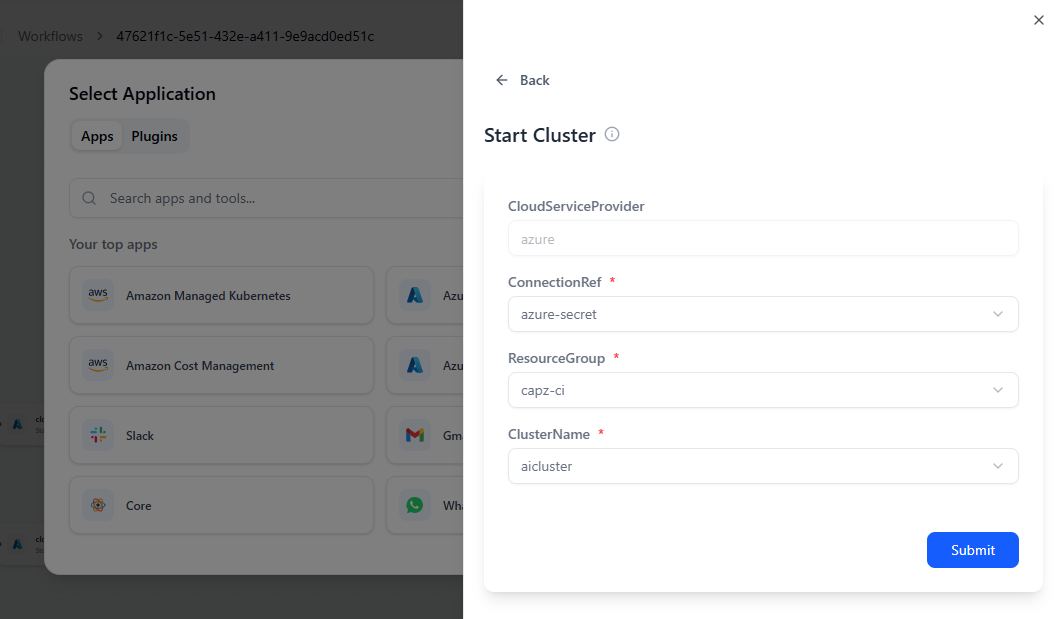This screenshot has width=1063, height=619.
Task: Click the magnifier icon in the search box
Action: point(90,198)
